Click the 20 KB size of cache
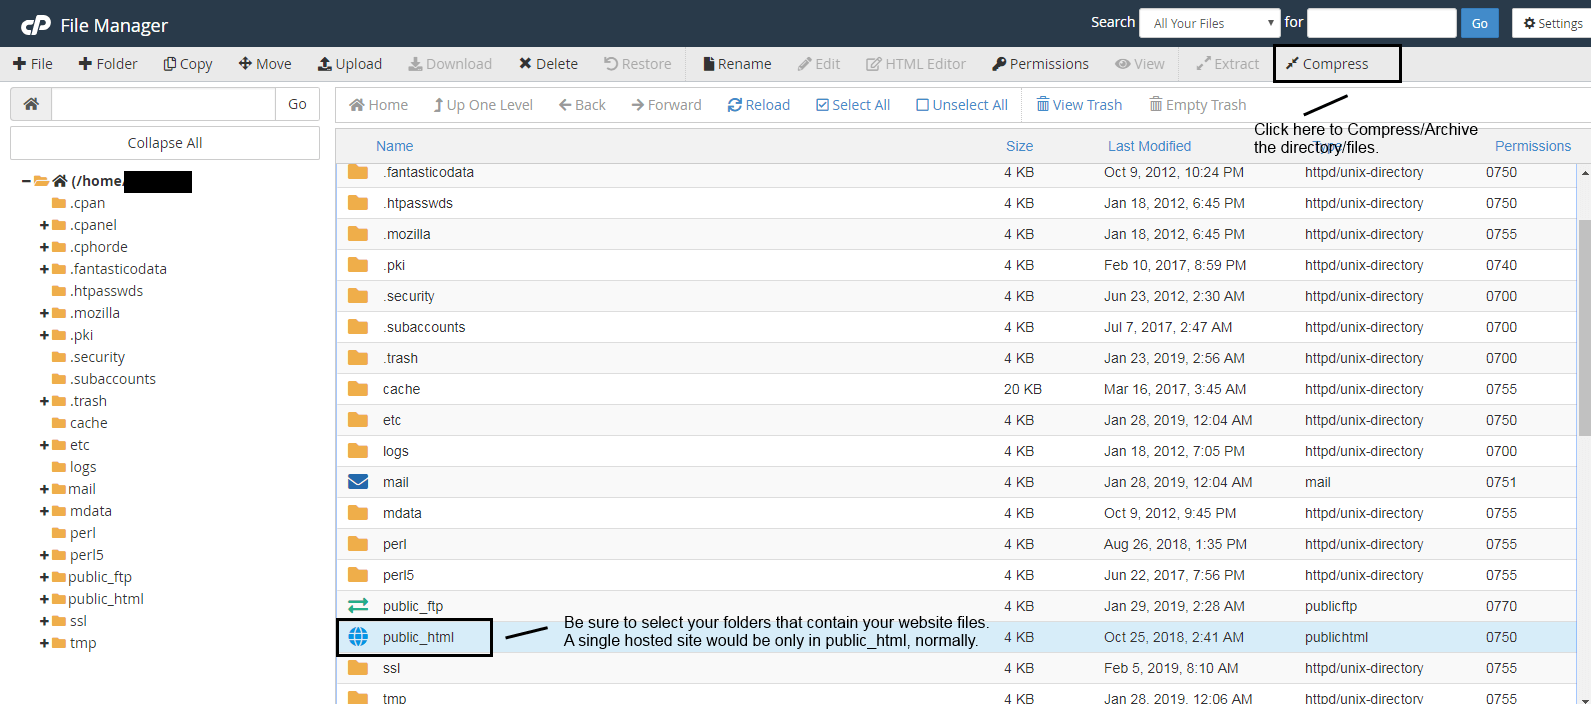1591x704 pixels. 1023,389
